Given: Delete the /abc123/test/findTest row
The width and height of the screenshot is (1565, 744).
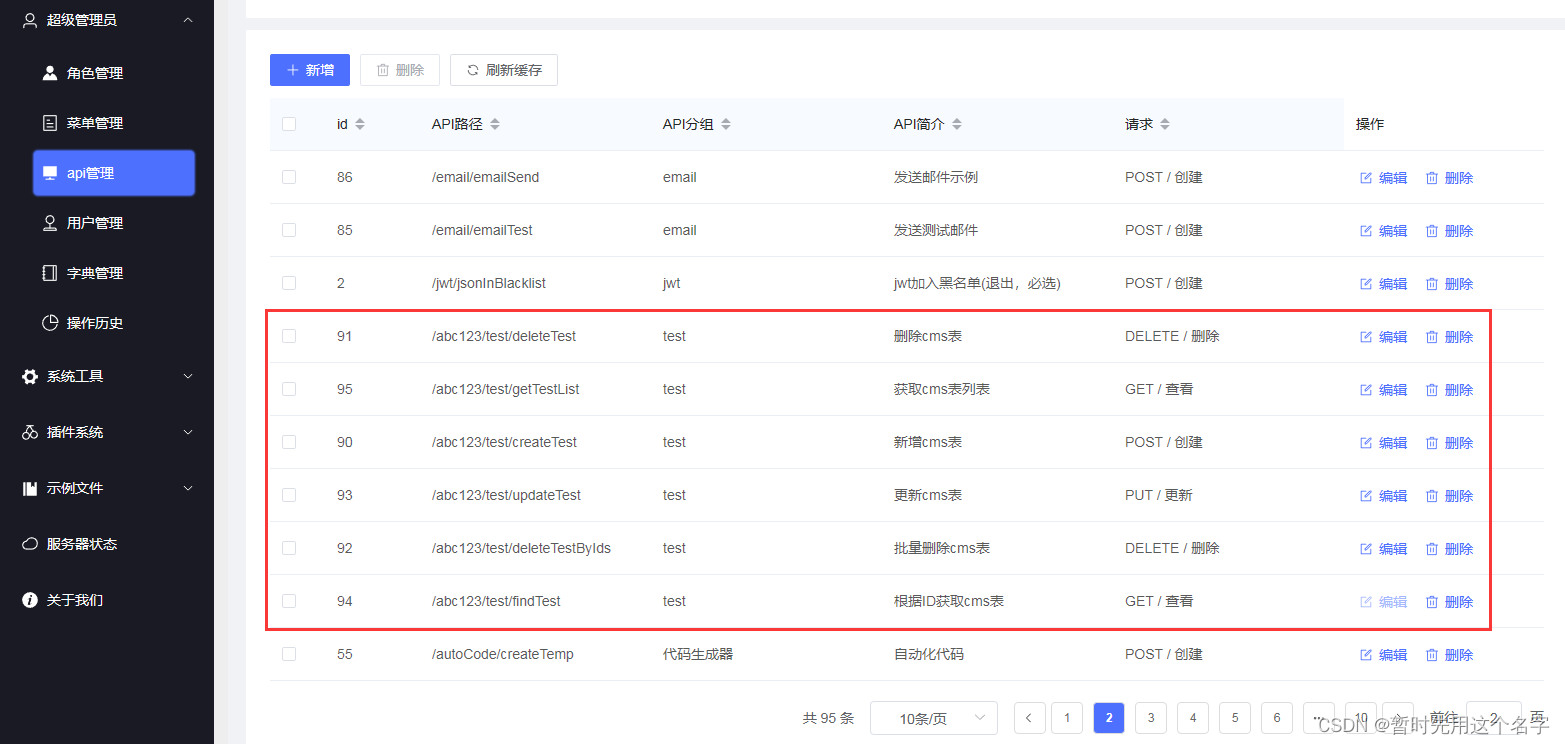Looking at the screenshot, I should (1449, 602).
